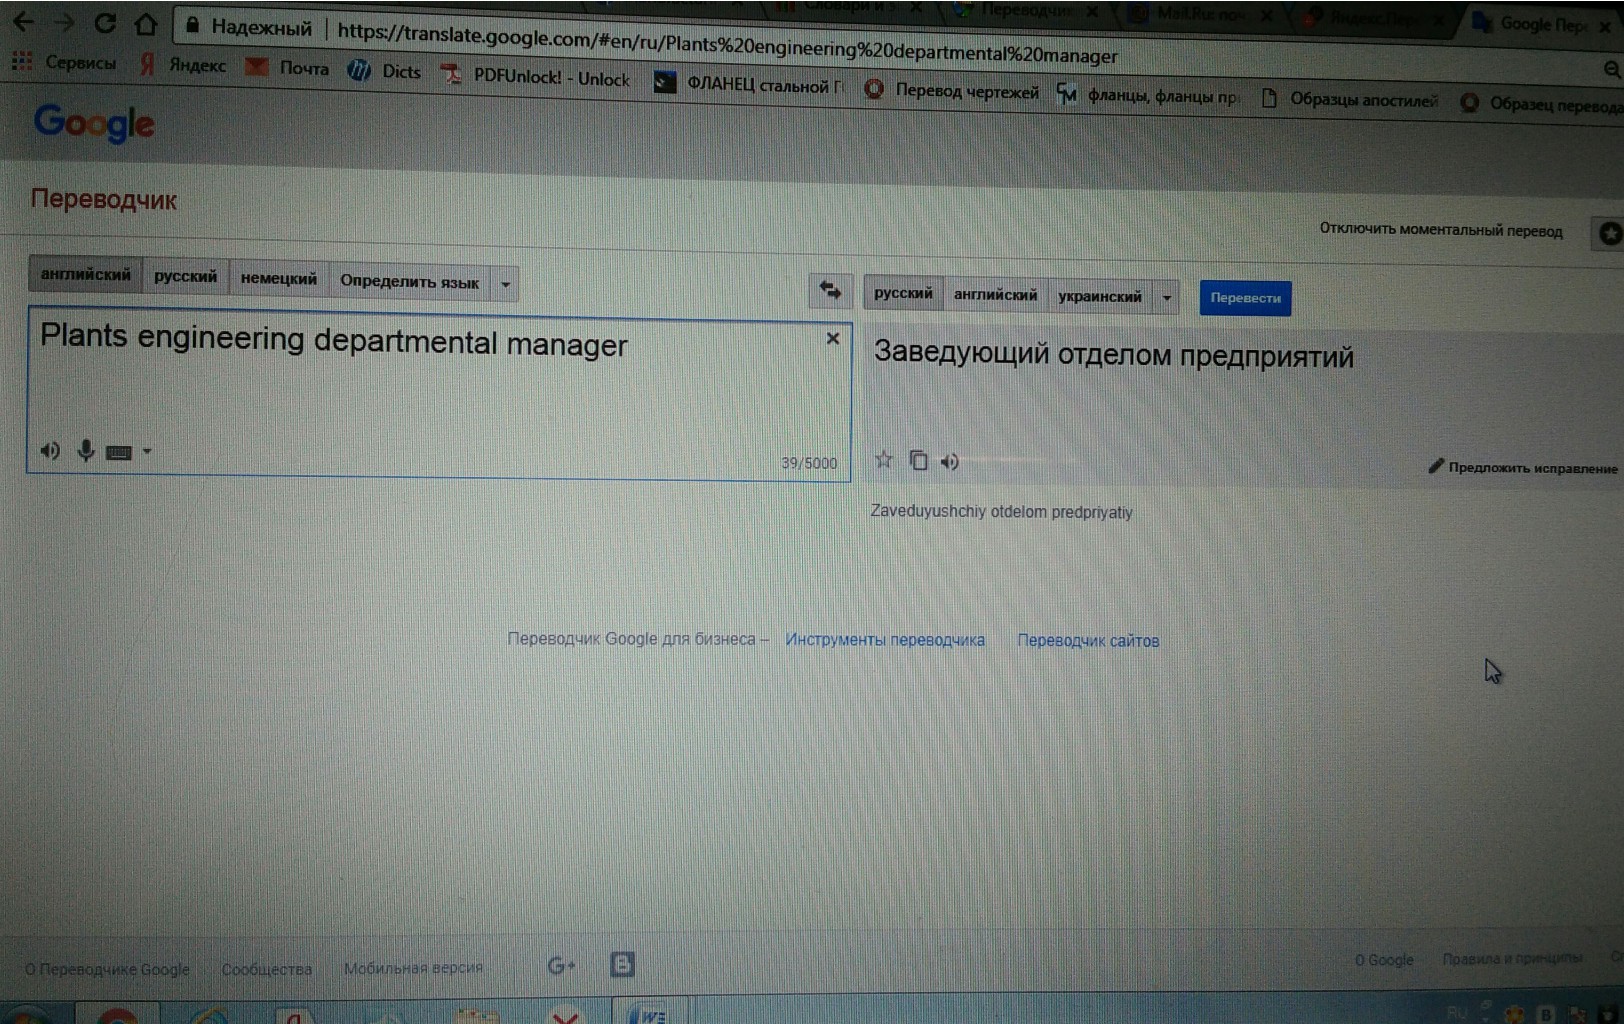Select английский as source language
1624x1024 pixels.
[85, 274]
